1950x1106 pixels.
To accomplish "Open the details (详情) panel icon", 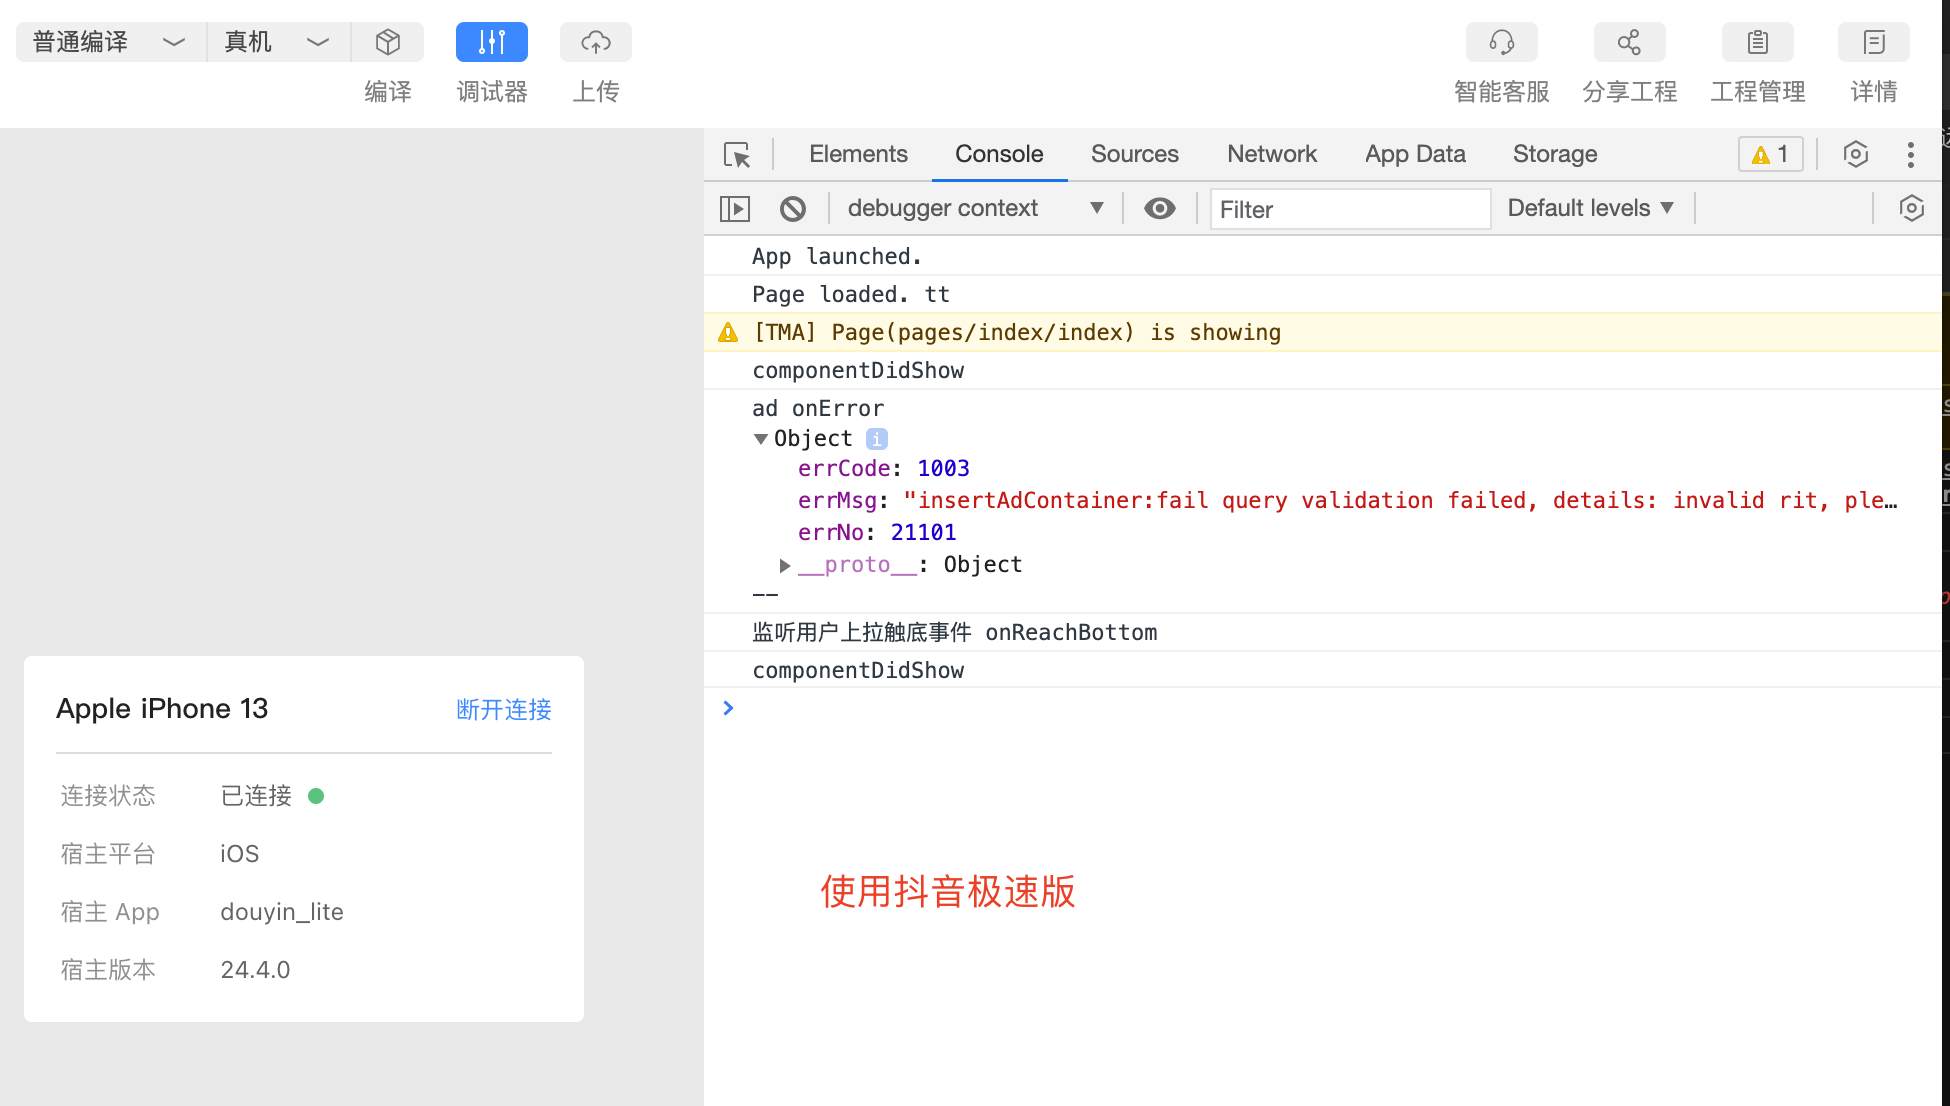I will pyautogui.click(x=1873, y=42).
